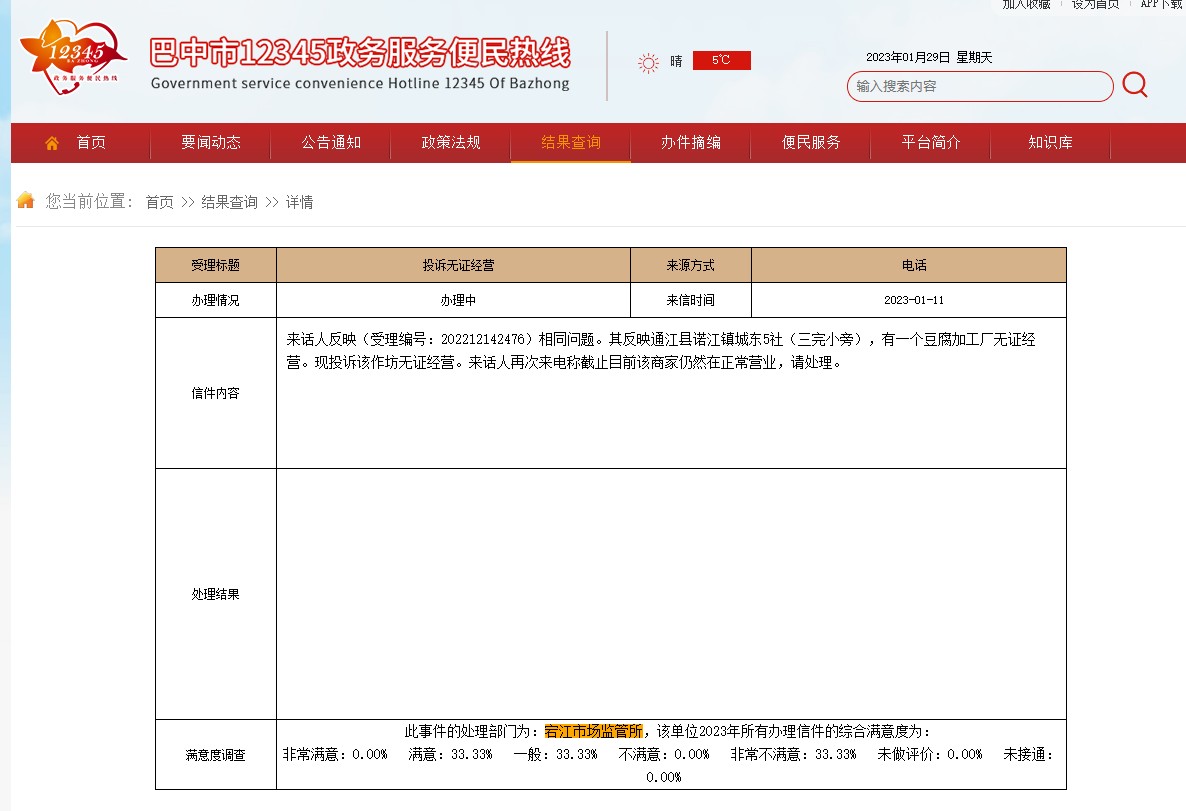Click the 您当前位置 label
Image resolution: width=1186 pixels, height=811 pixels.
click(x=89, y=201)
